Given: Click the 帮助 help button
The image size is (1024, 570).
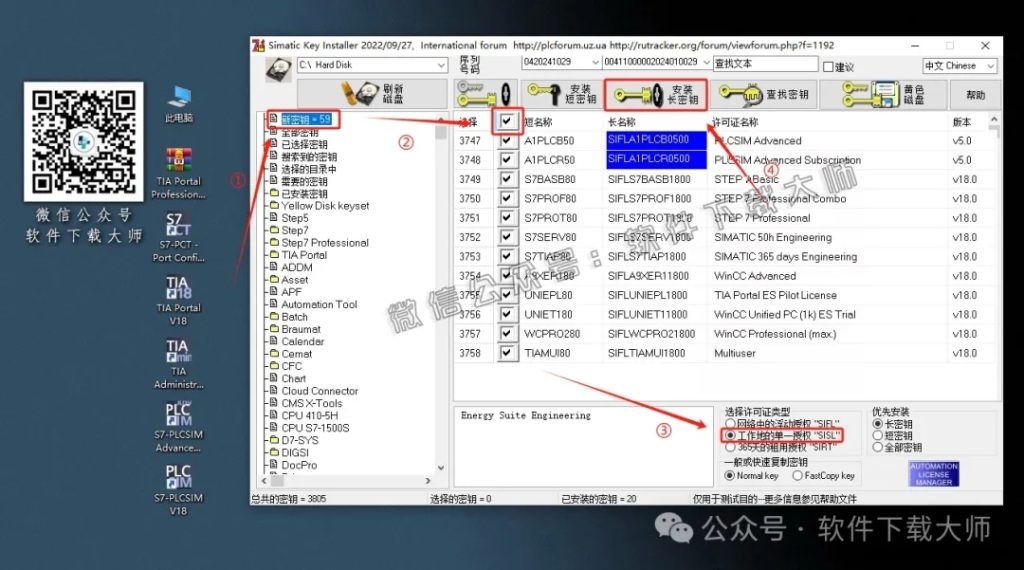Looking at the screenshot, I should point(975,95).
